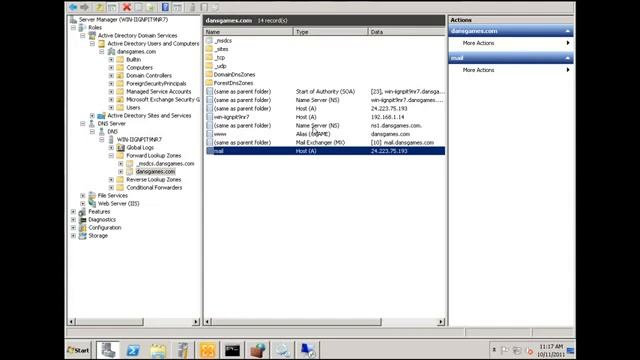The height and width of the screenshot is (360, 640).
Task: Click the record icon of the www alias row
Action: [x=209, y=134]
